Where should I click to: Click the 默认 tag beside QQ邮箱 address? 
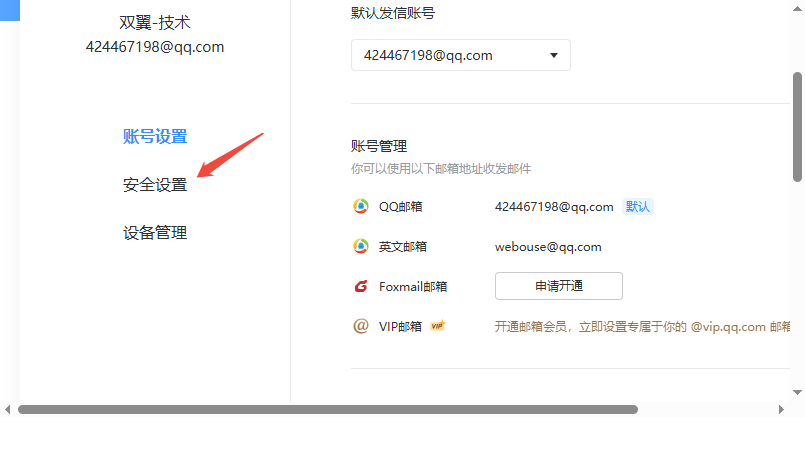(x=638, y=206)
